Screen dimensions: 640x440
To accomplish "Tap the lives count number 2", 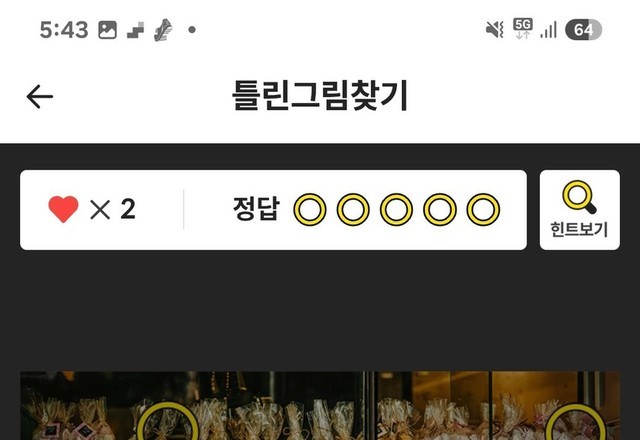I will tap(128, 209).
